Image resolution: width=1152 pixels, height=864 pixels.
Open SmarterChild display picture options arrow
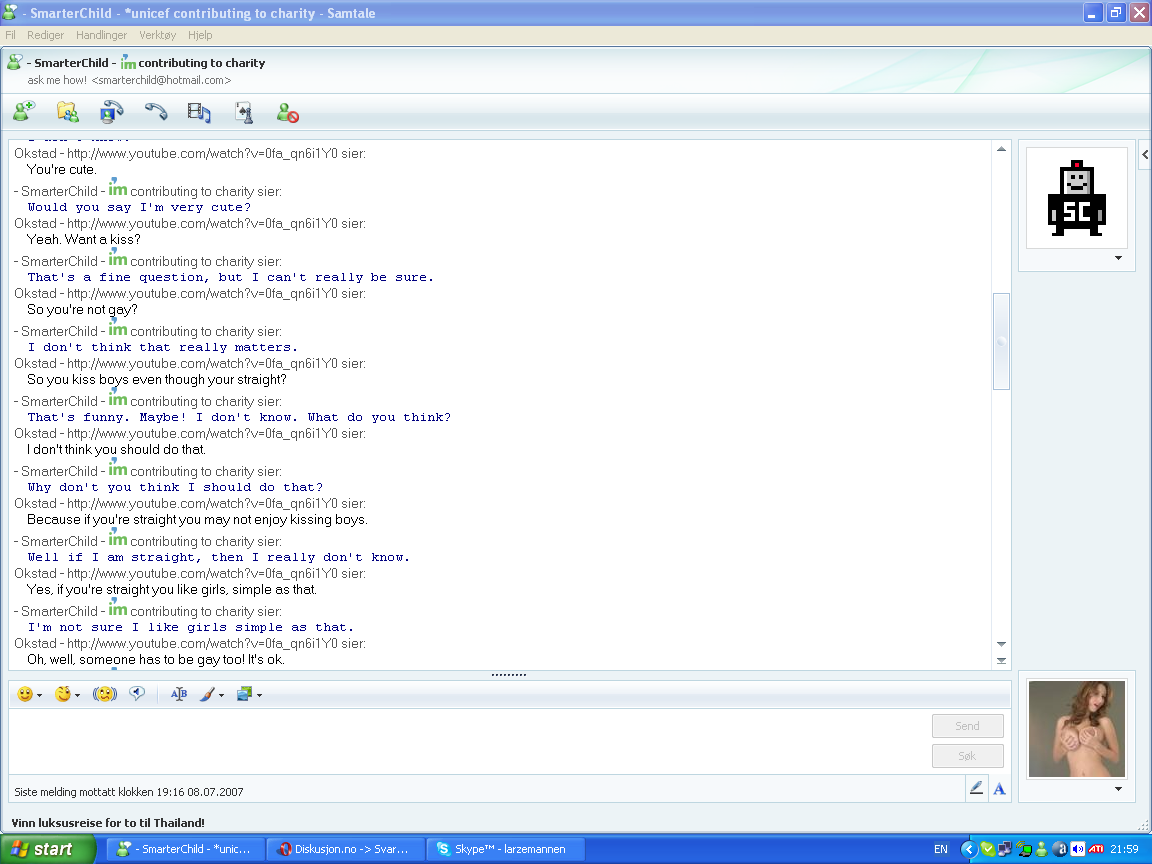tap(1118, 258)
